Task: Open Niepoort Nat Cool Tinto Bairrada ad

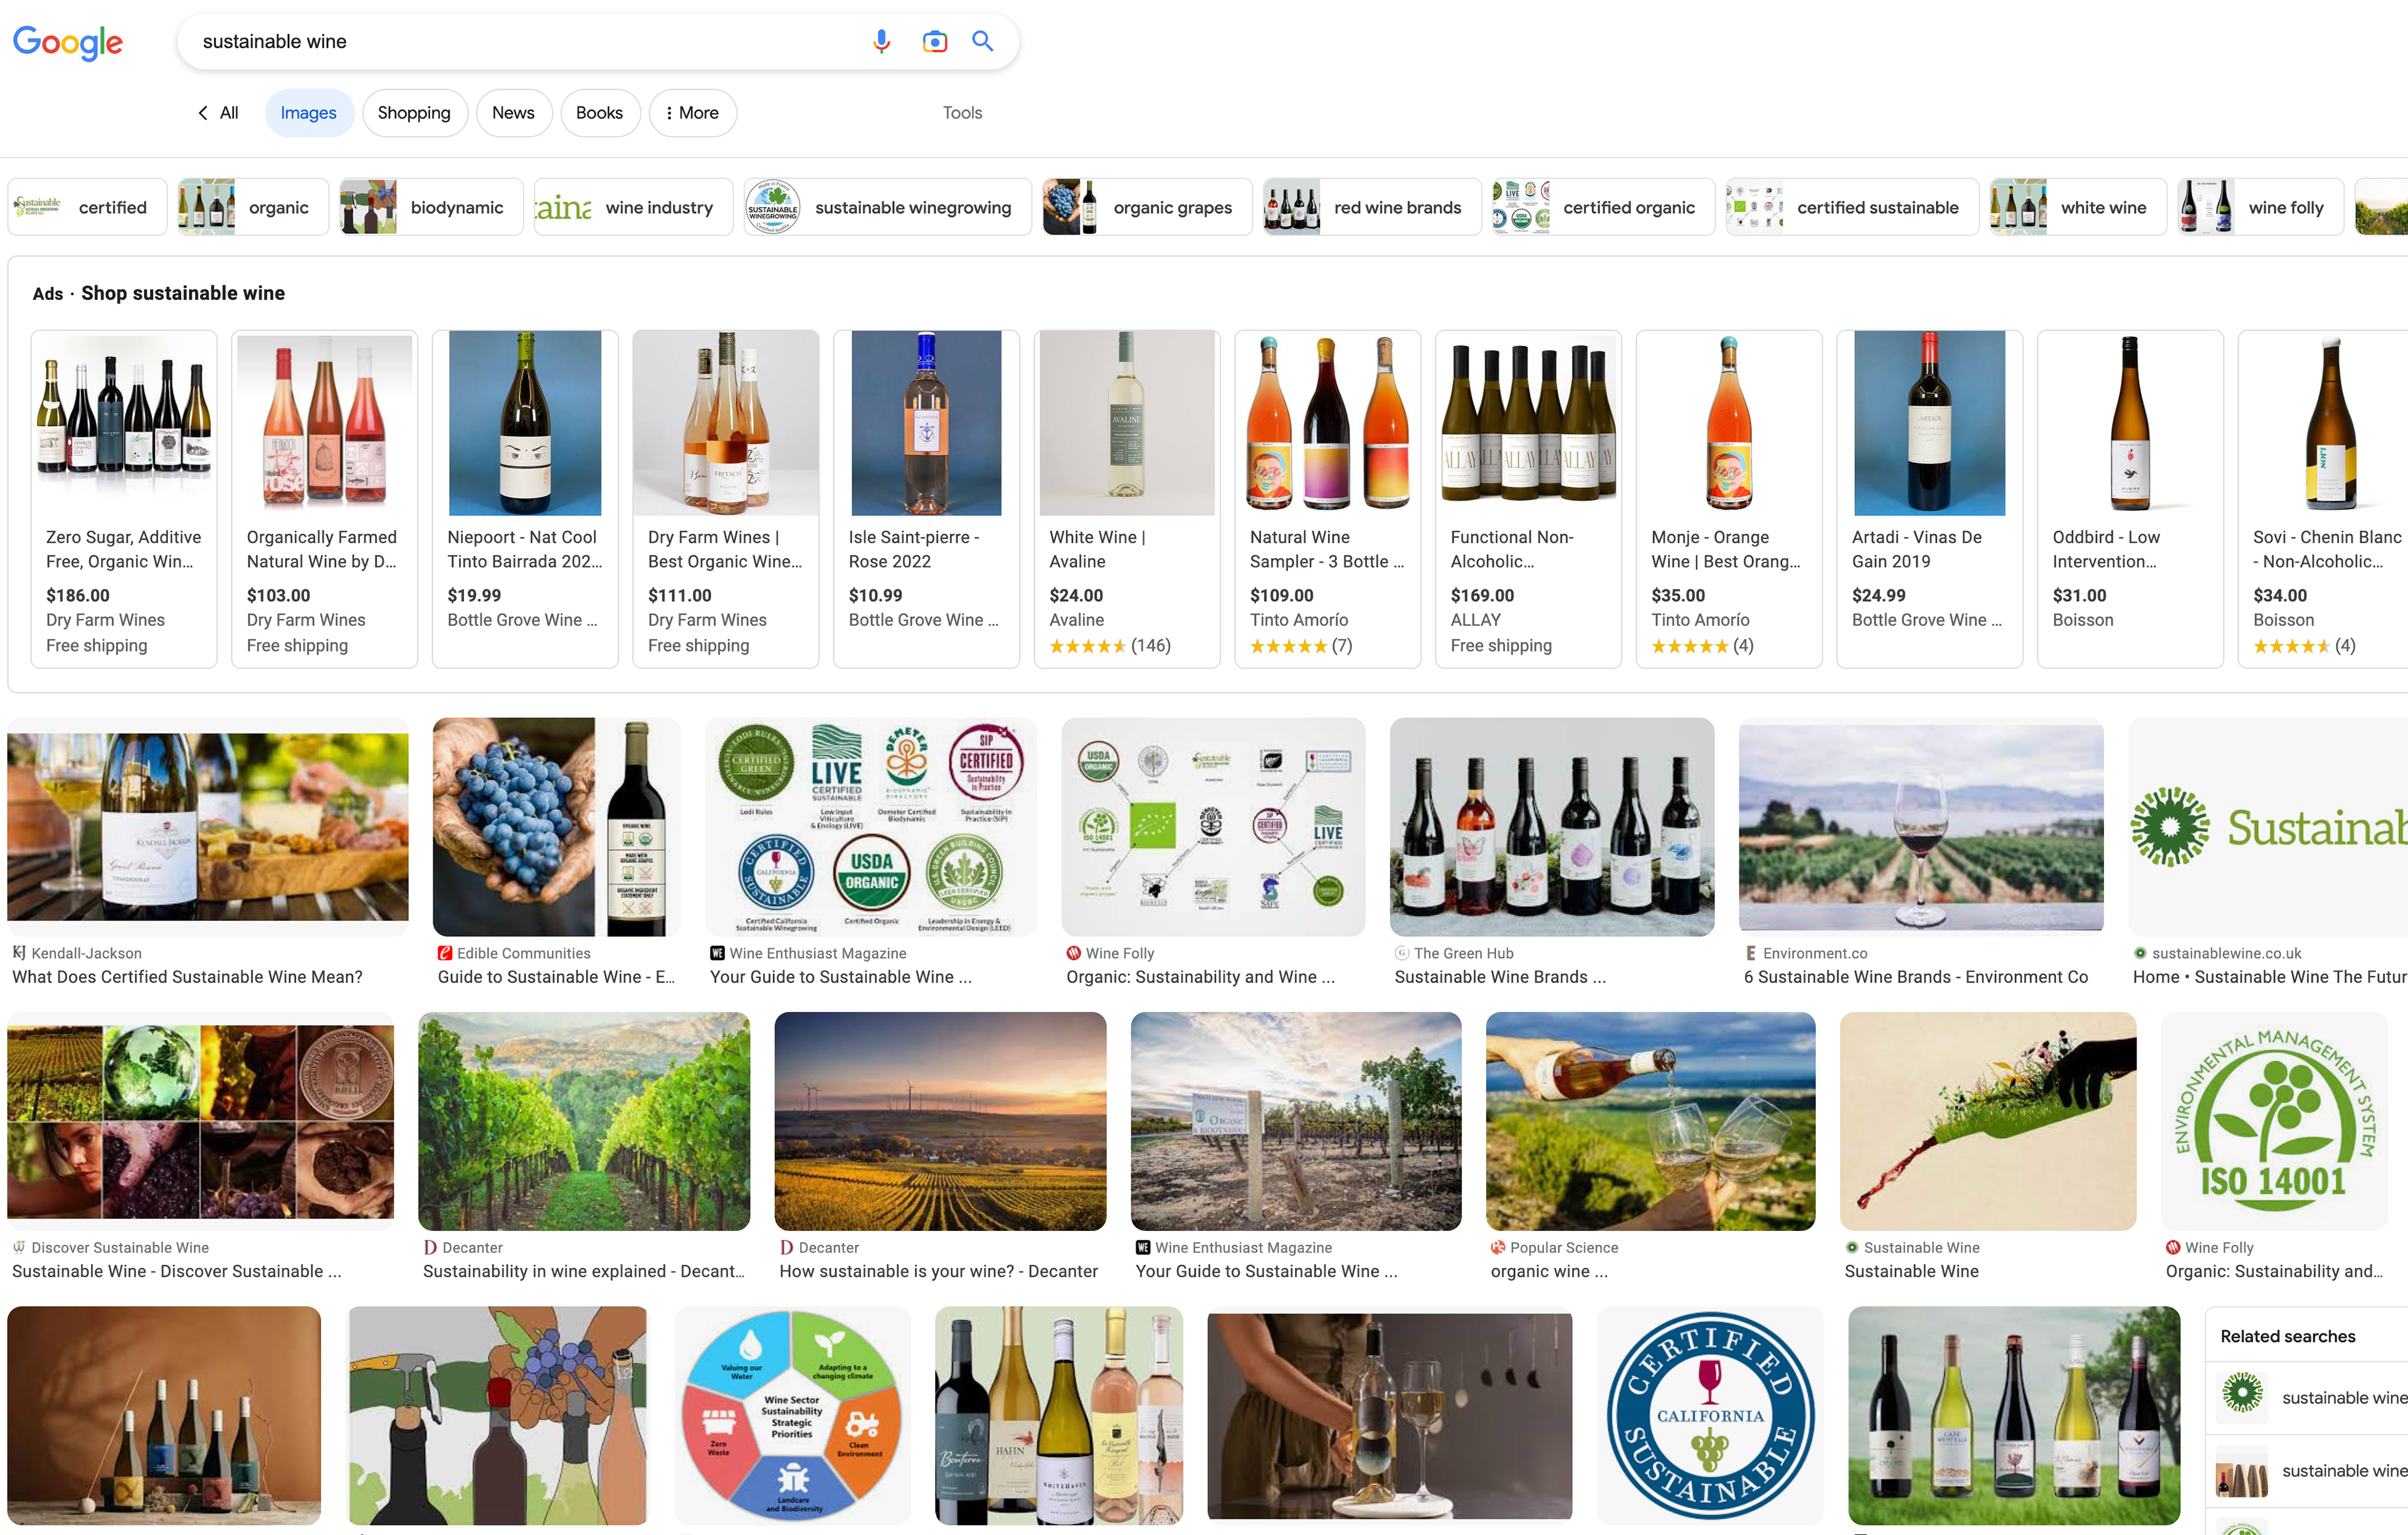Action: 525,498
